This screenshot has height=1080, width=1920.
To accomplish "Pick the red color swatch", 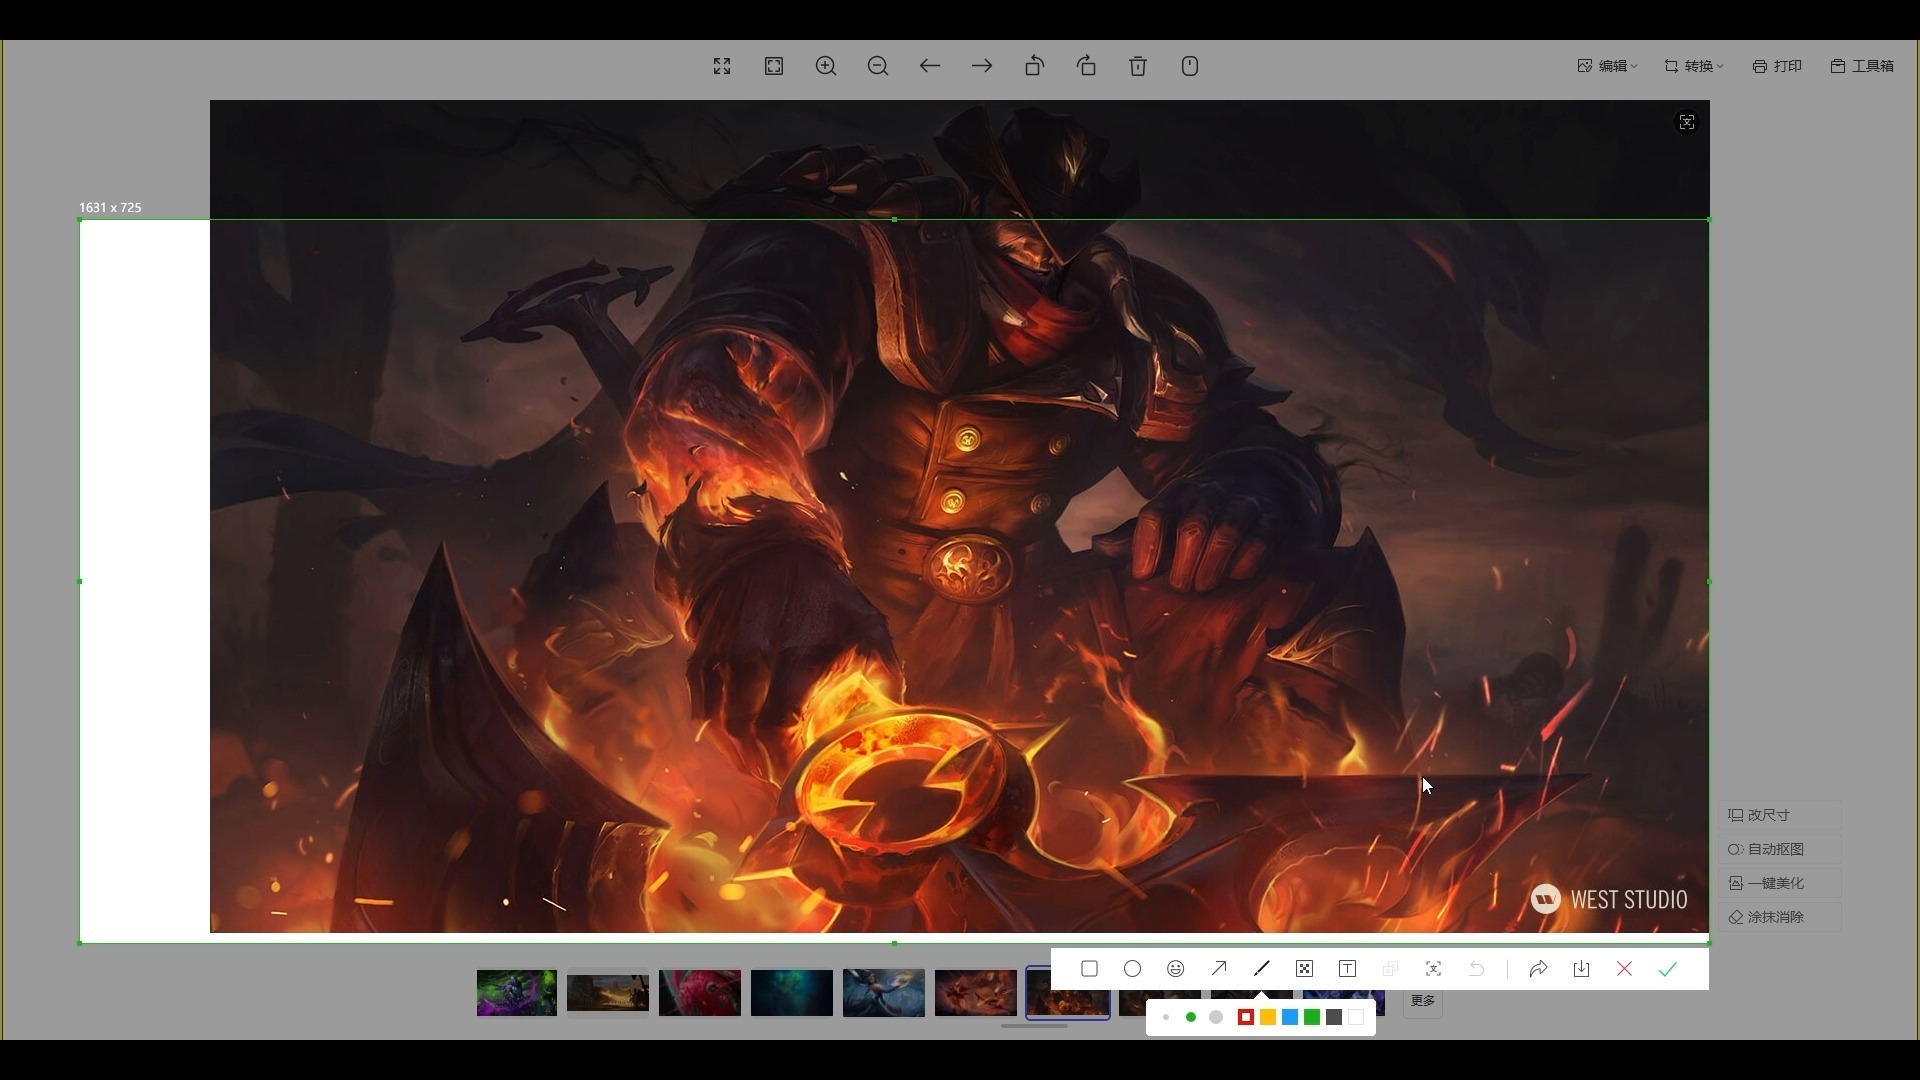I will (1246, 1017).
